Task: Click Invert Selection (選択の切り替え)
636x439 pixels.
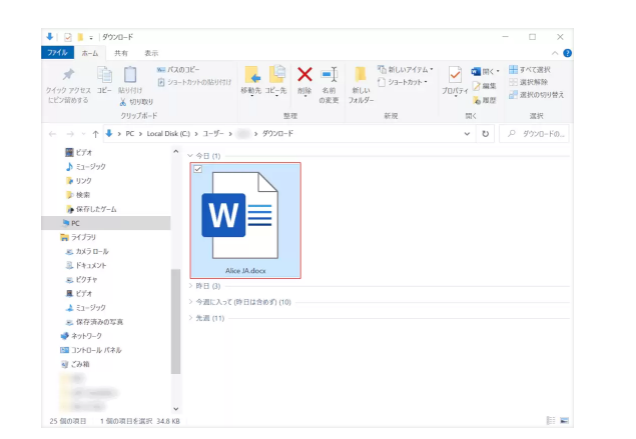Action: (x=540, y=95)
